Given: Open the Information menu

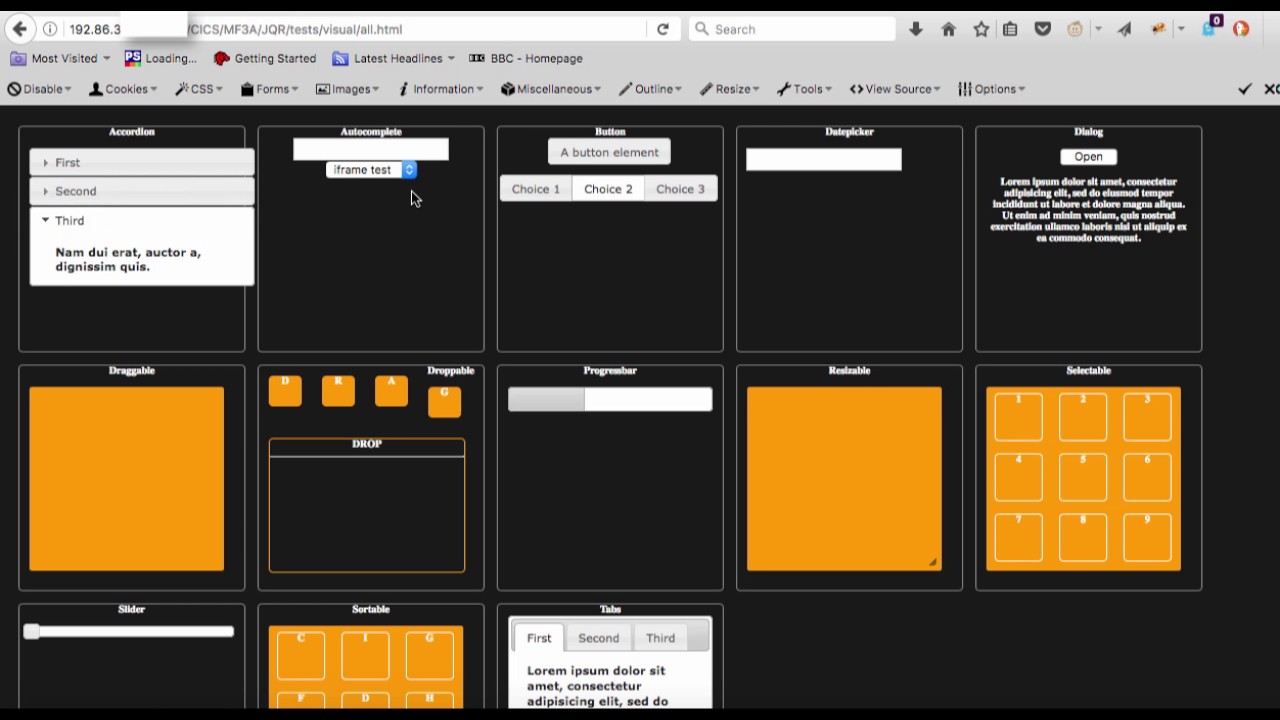Looking at the screenshot, I should click(x=441, y=89).
